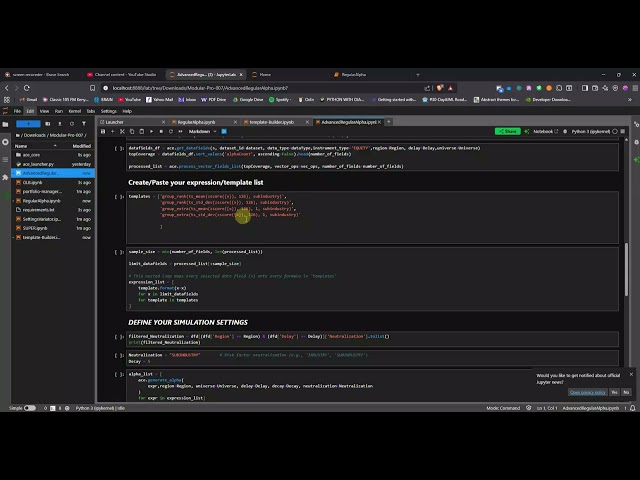
Task: Click inside the templates code cell
Action: click(372, 217)
